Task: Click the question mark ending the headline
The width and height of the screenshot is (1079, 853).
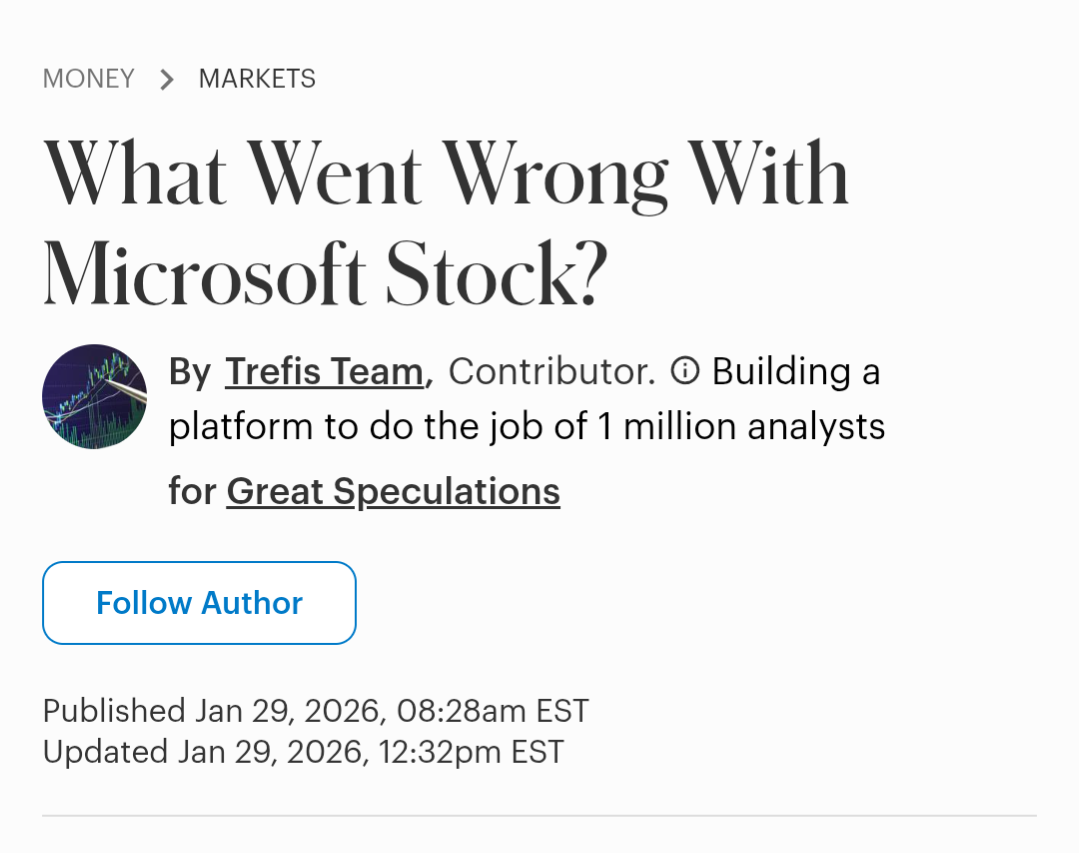Action: (592, 273)
